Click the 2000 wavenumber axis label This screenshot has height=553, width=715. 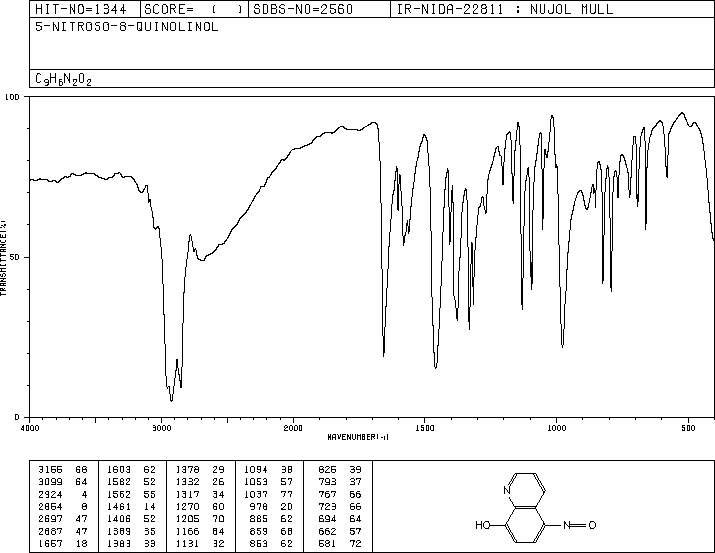pyautogui.click(x=293, y=428)
